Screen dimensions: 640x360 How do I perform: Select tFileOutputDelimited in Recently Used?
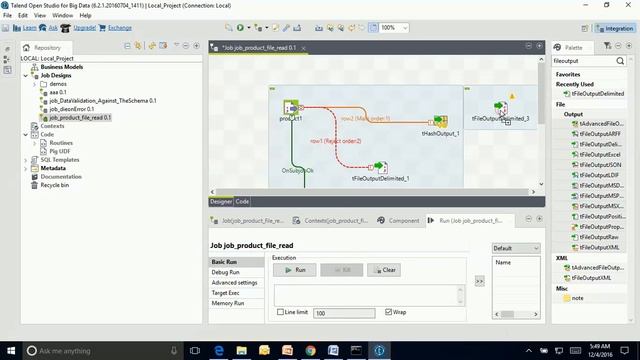click(593, 94)
